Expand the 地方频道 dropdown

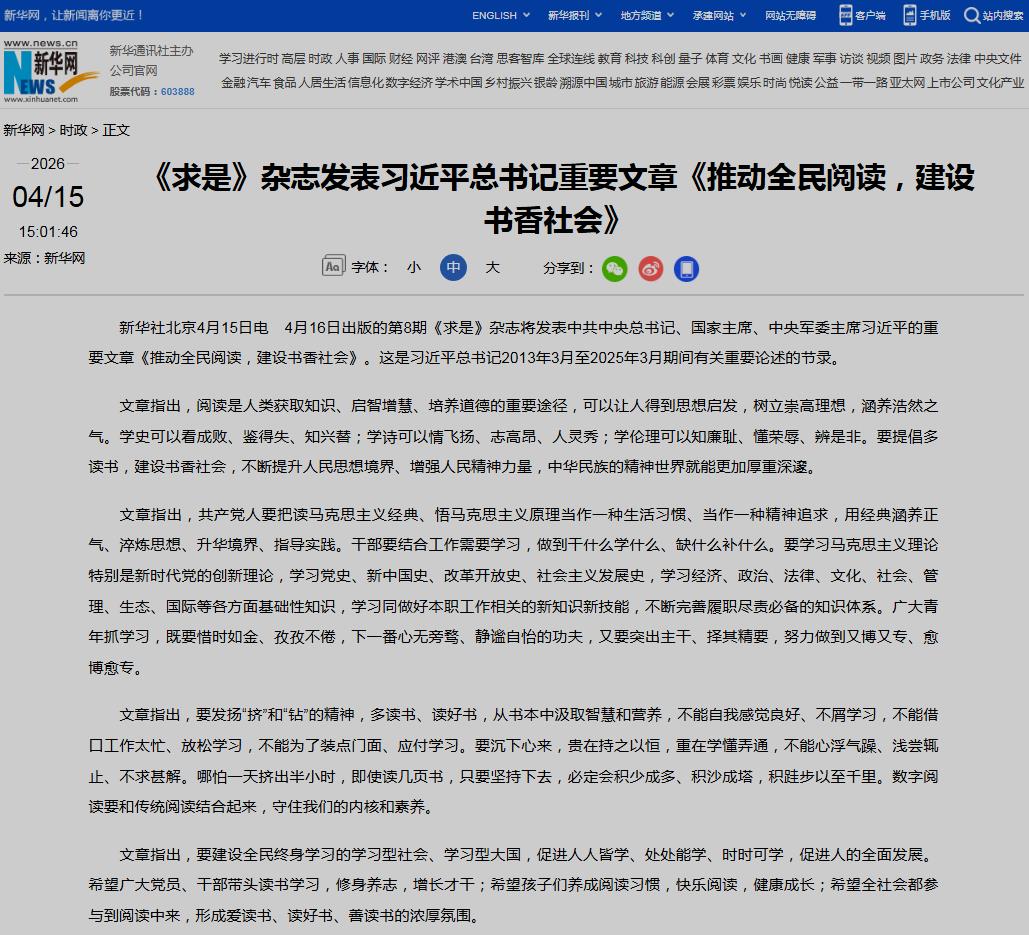click(646, 15)
